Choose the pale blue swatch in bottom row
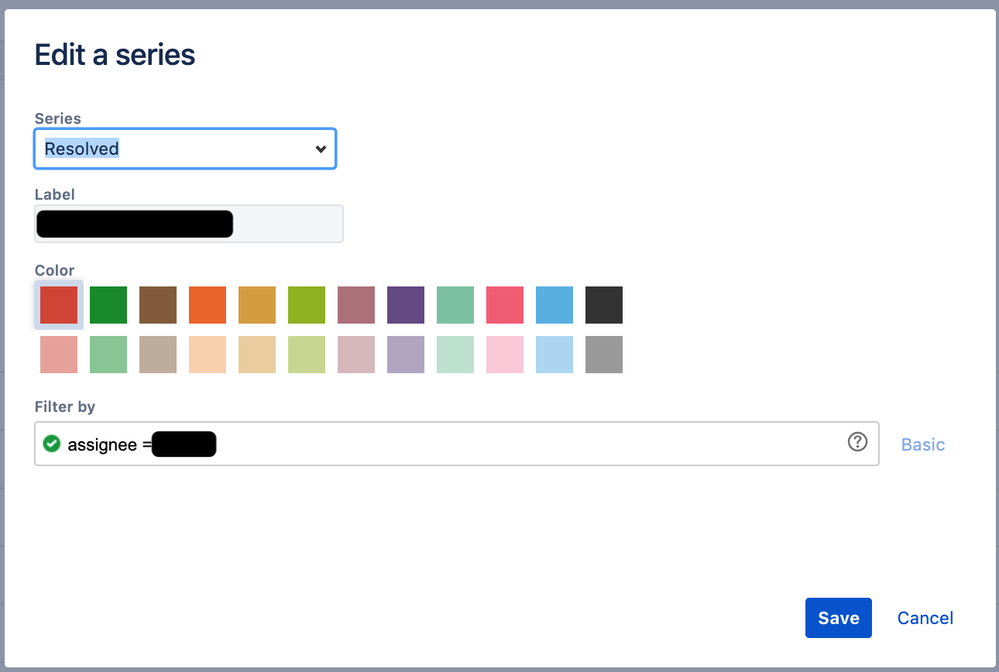This screenshot has height=672, width=999. click(554, 354)
